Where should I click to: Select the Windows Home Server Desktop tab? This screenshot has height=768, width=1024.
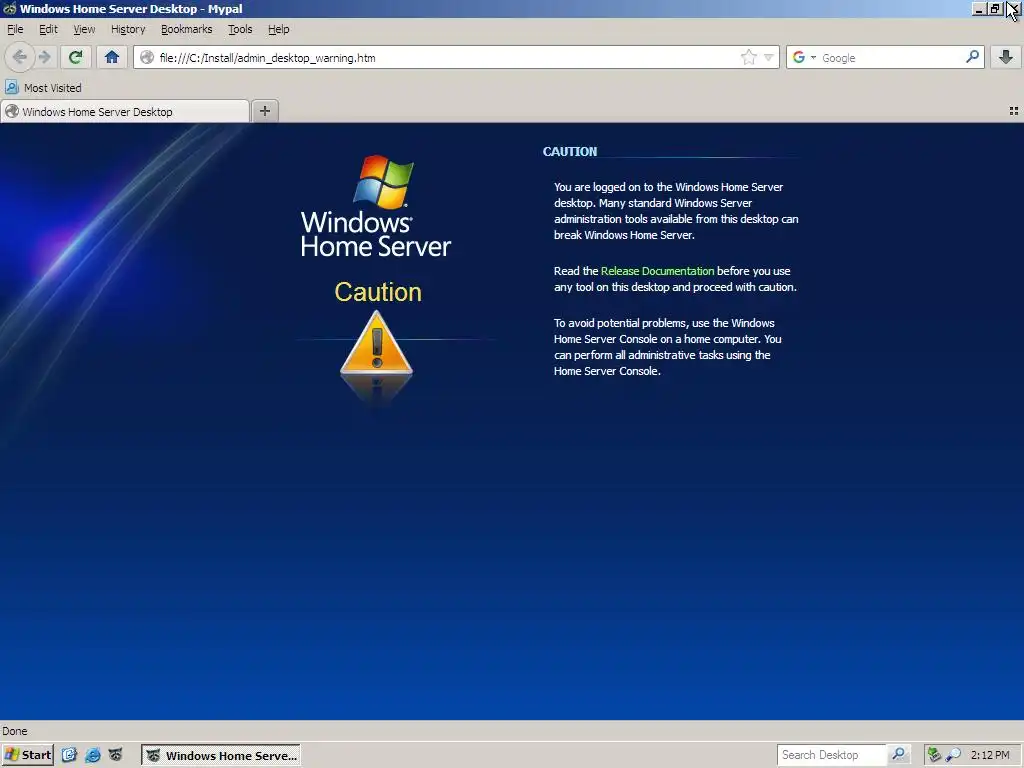pos(125,112)
